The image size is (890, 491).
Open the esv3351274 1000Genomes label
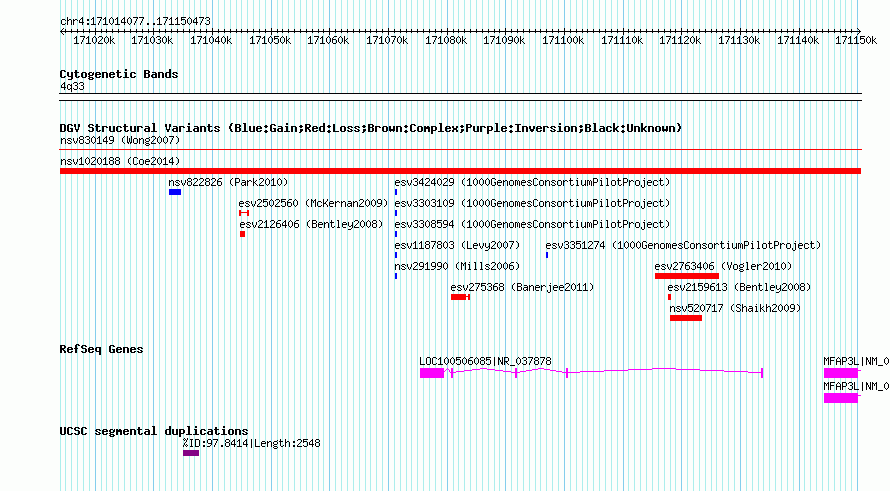(683, 245)
